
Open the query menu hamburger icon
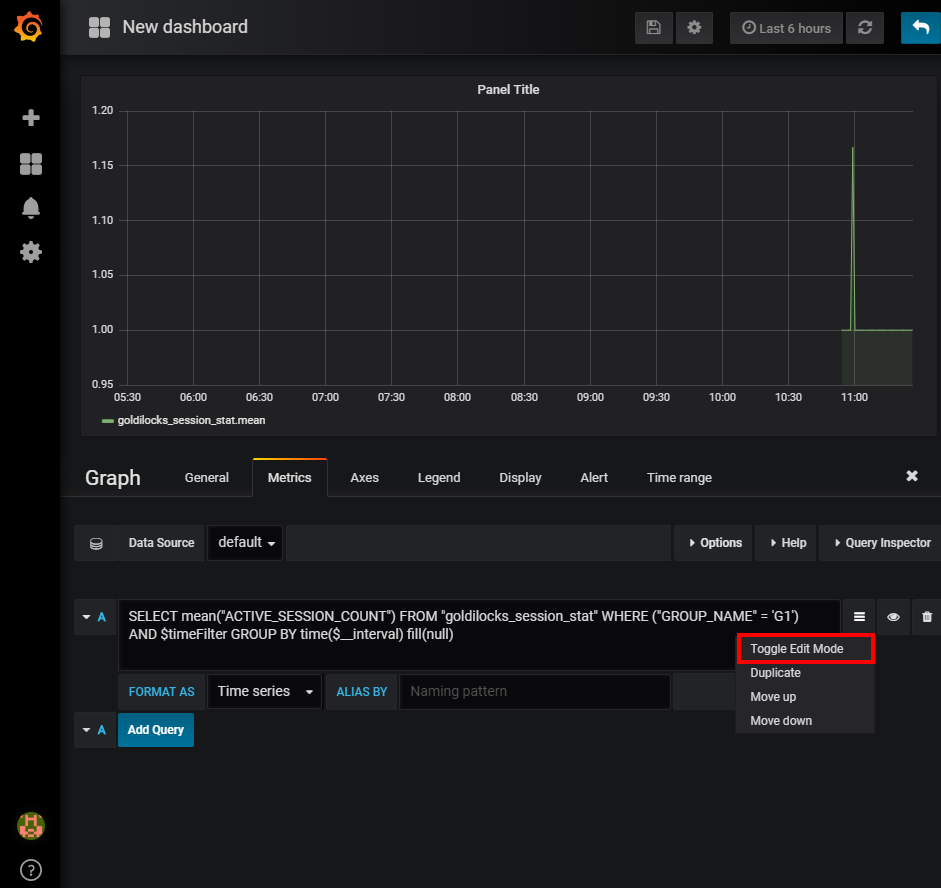pos(859,617)
